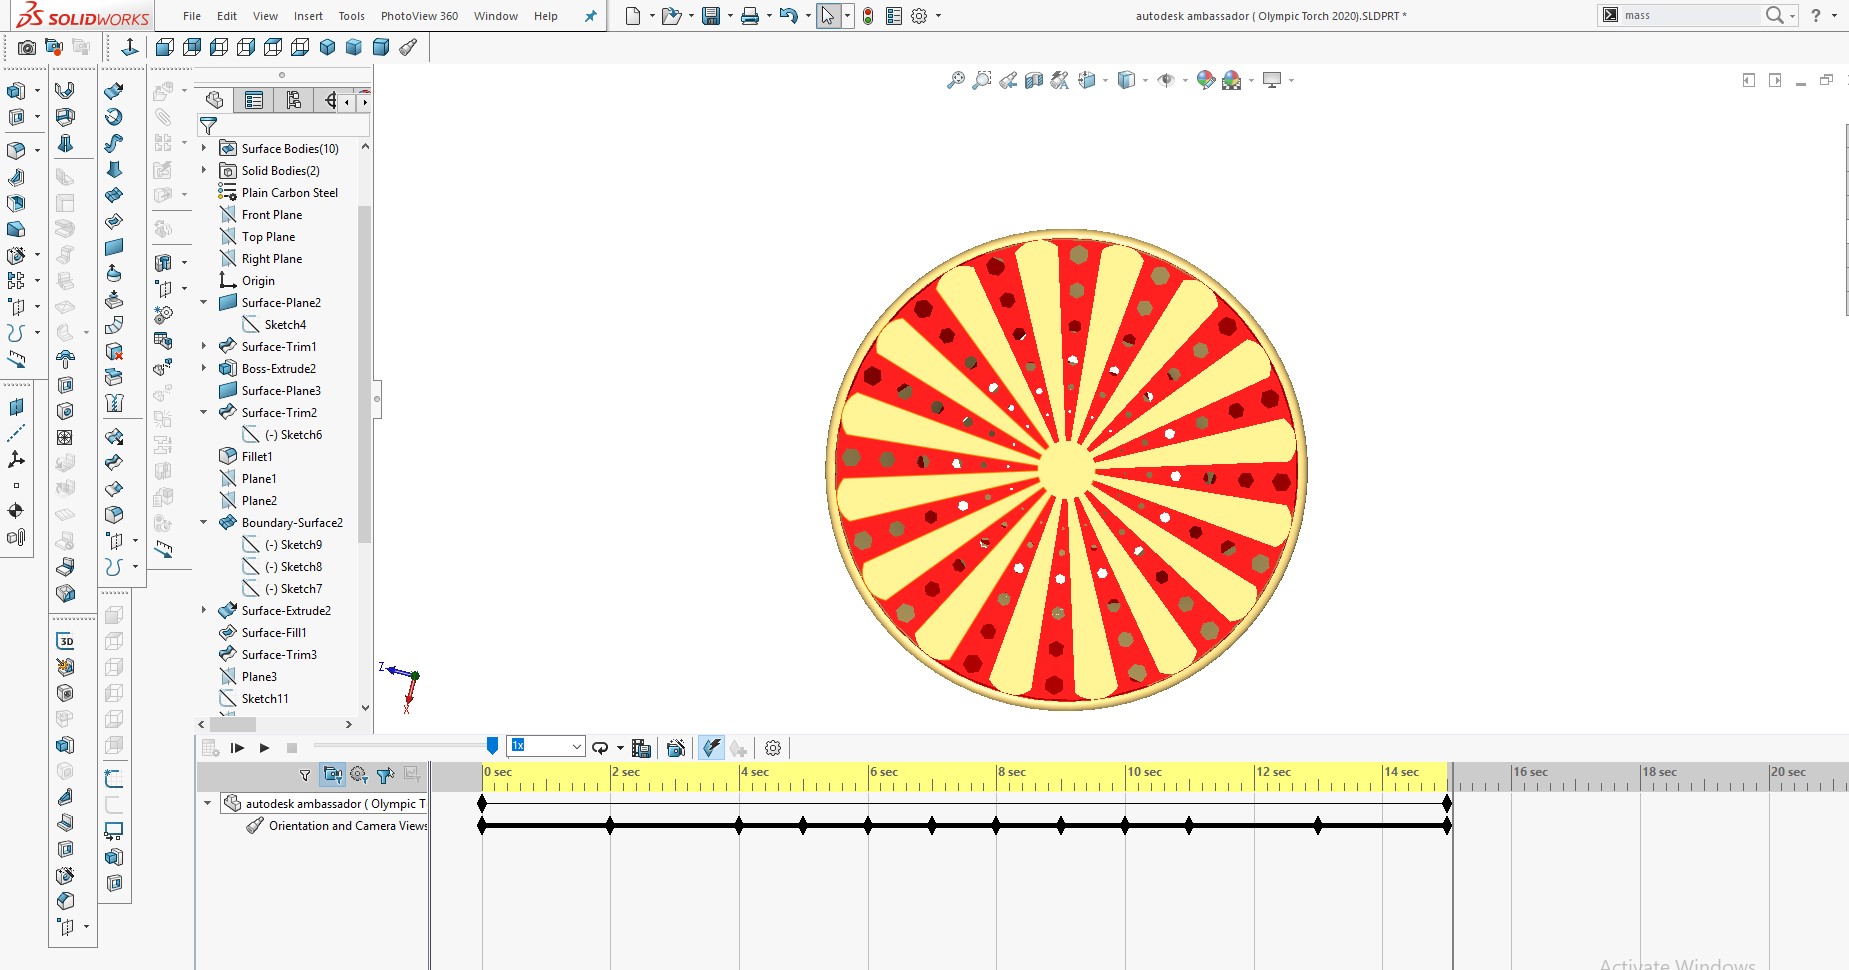The width and height of the screenshot is (1849, 970).
Task: Click the Calculate motion study icon
Action: click(210, 748)
